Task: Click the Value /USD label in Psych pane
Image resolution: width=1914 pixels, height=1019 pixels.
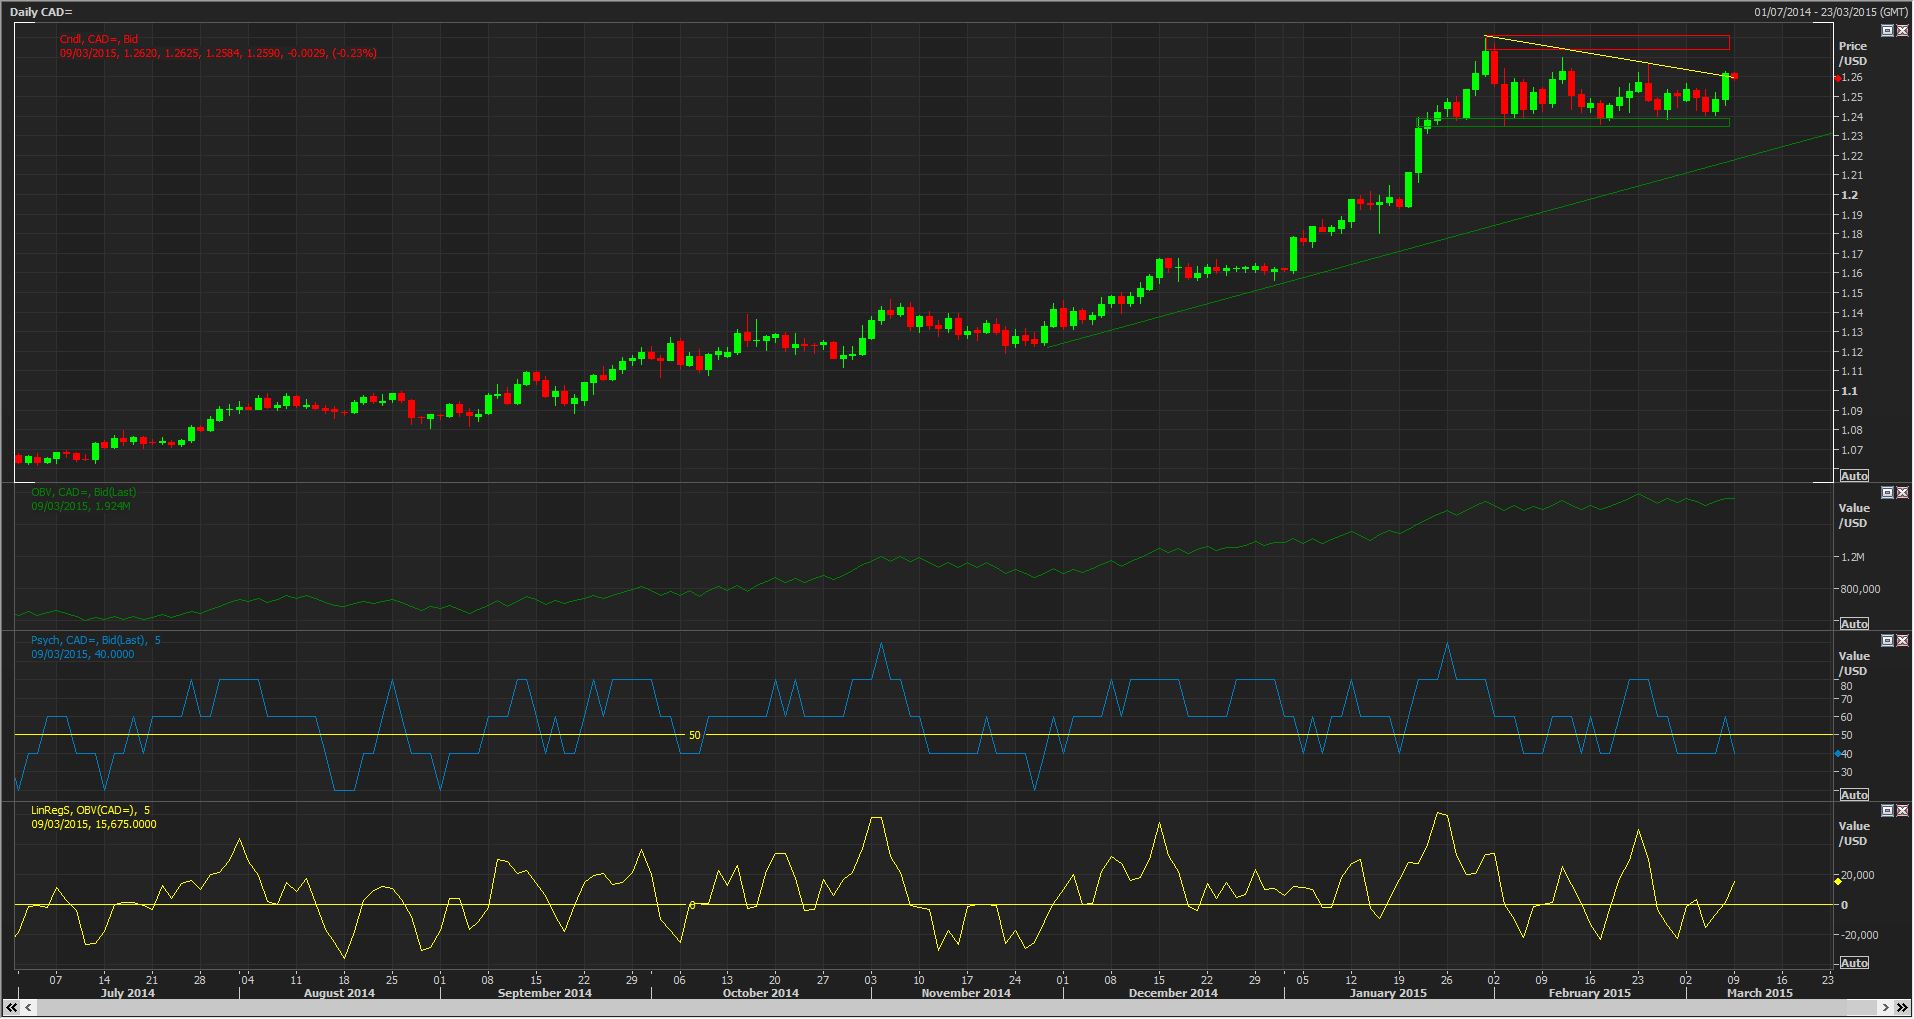Action: point(1853,664)
